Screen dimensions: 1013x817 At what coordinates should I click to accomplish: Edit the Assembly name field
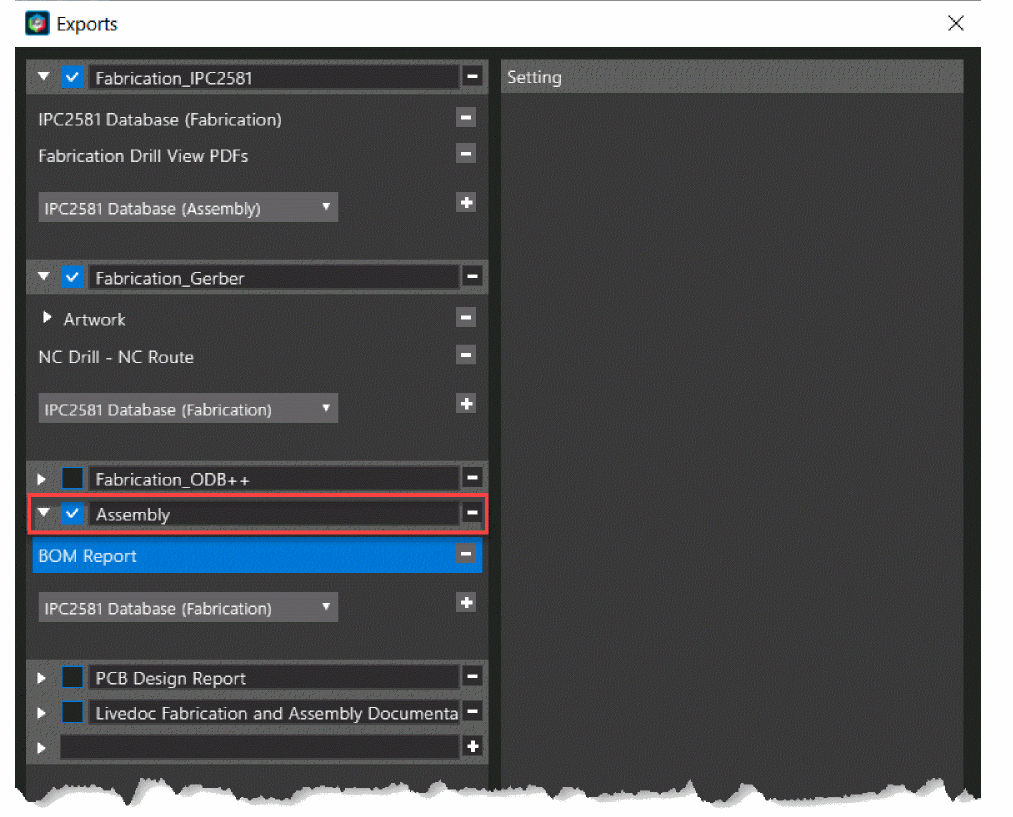click(x=274, y=514)
